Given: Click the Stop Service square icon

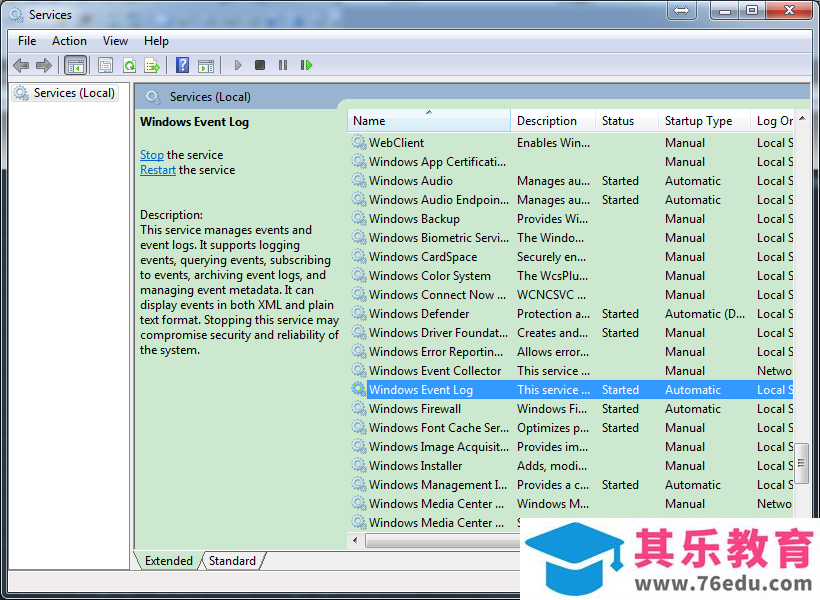Looking at the screenshot, I should click(x=260, y=65).
